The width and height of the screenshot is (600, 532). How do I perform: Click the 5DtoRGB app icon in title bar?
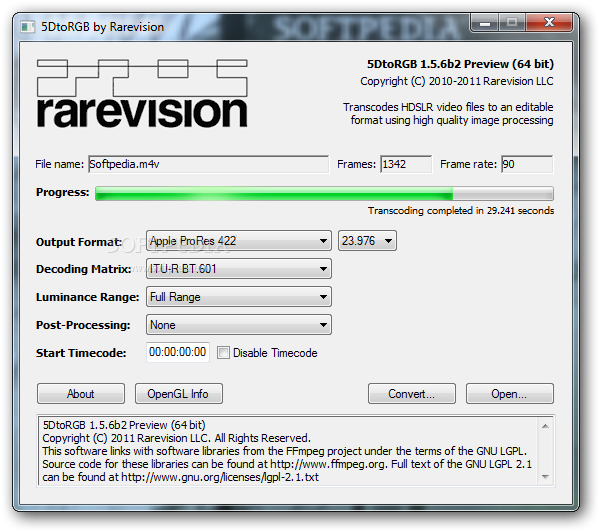tap(28, 27)
